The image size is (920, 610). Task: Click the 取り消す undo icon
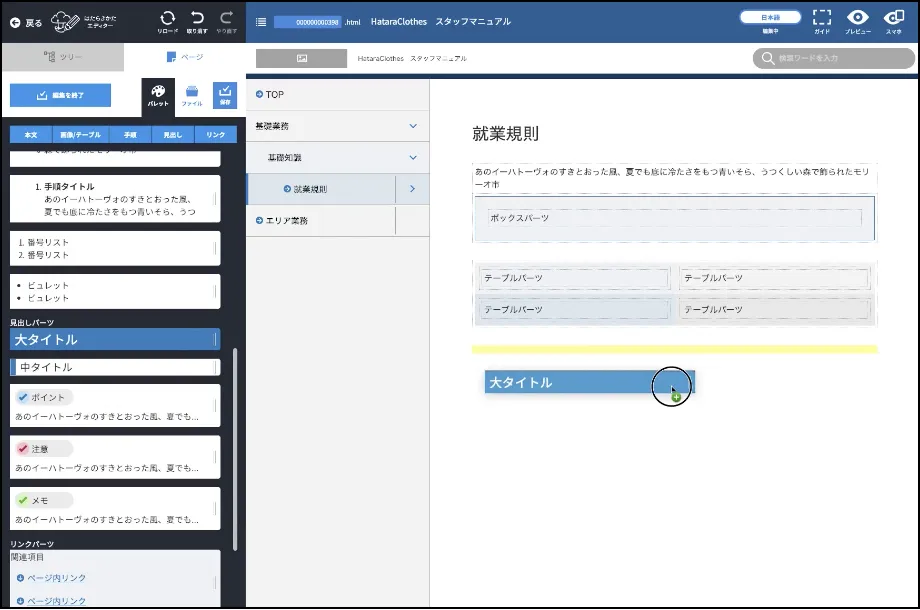coord(197,20)
